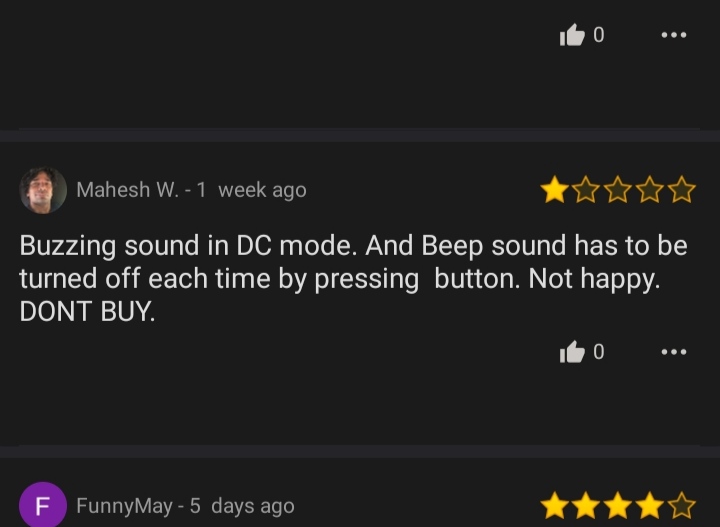Viewport: 720px width, 527px height.
Task: Tap the '5 days ago' timestamp
Action: click(242, 506)
